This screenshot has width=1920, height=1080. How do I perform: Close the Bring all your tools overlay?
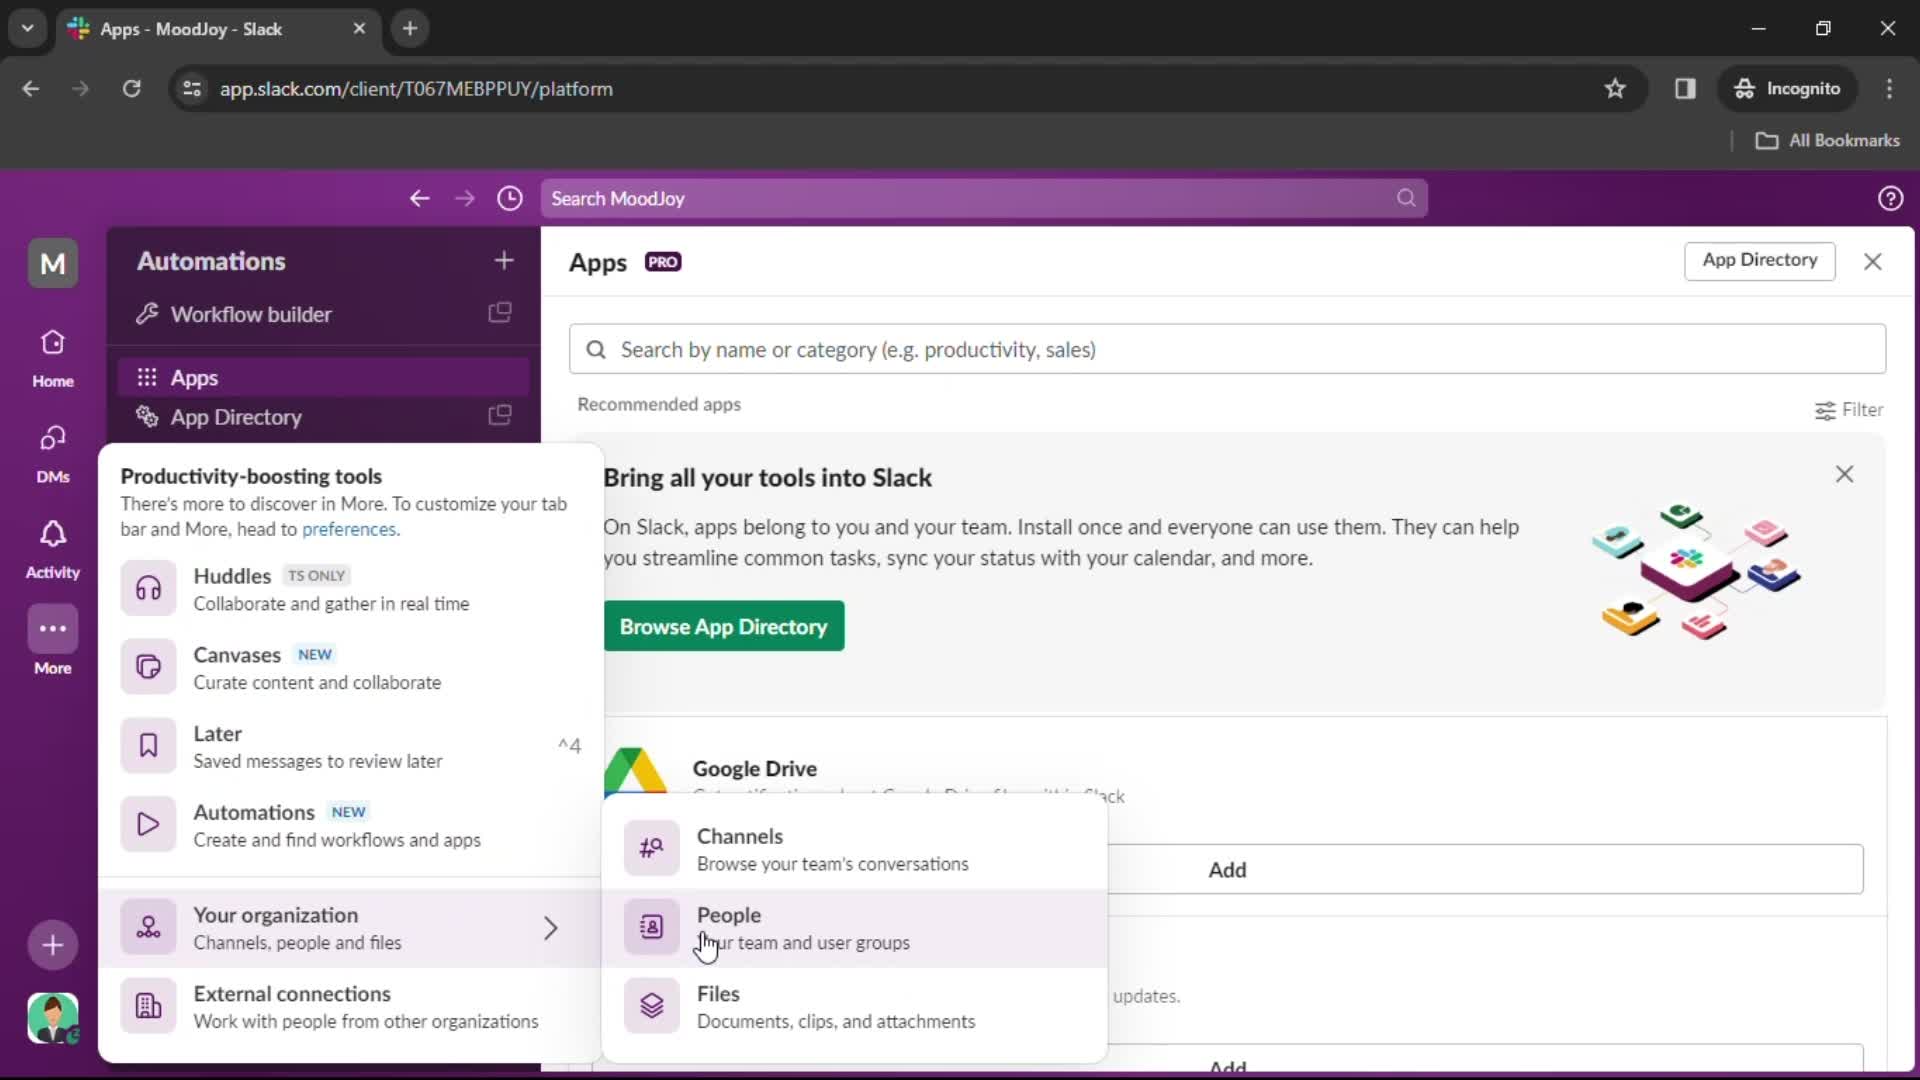tap(1844, 475)
